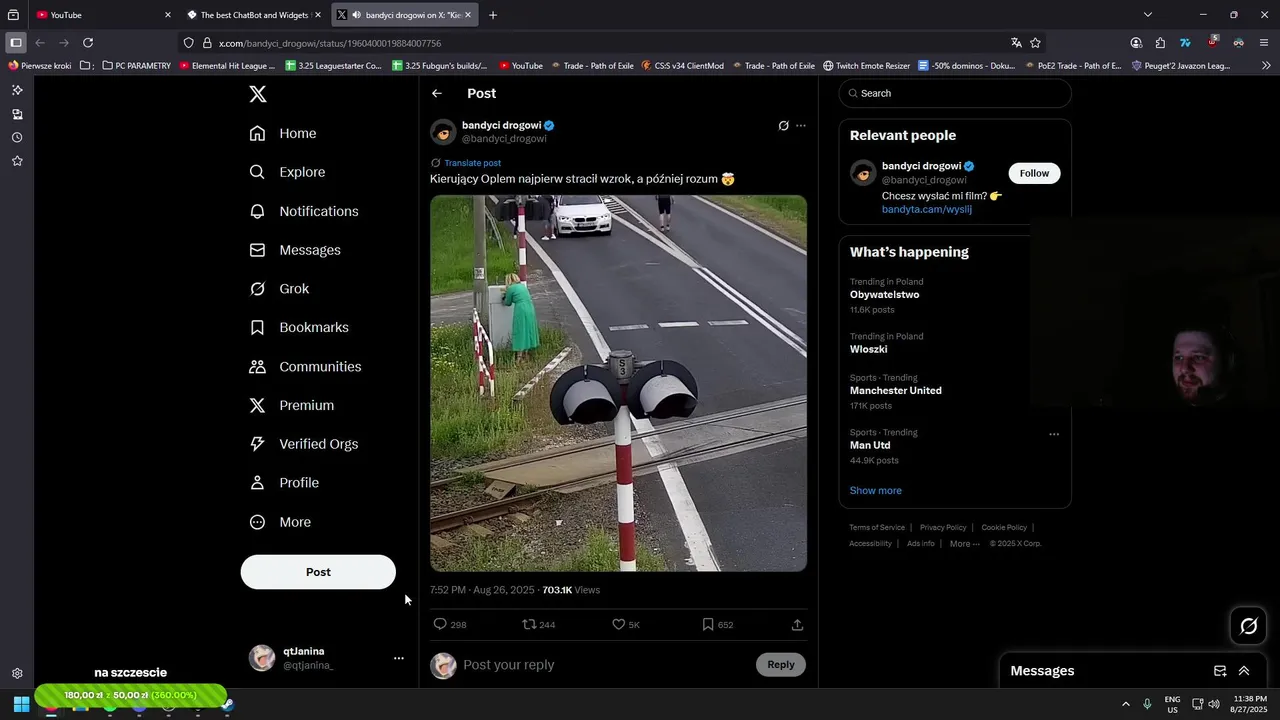Open PC PARAMETRY bookmark folder

tap(135, 66)
